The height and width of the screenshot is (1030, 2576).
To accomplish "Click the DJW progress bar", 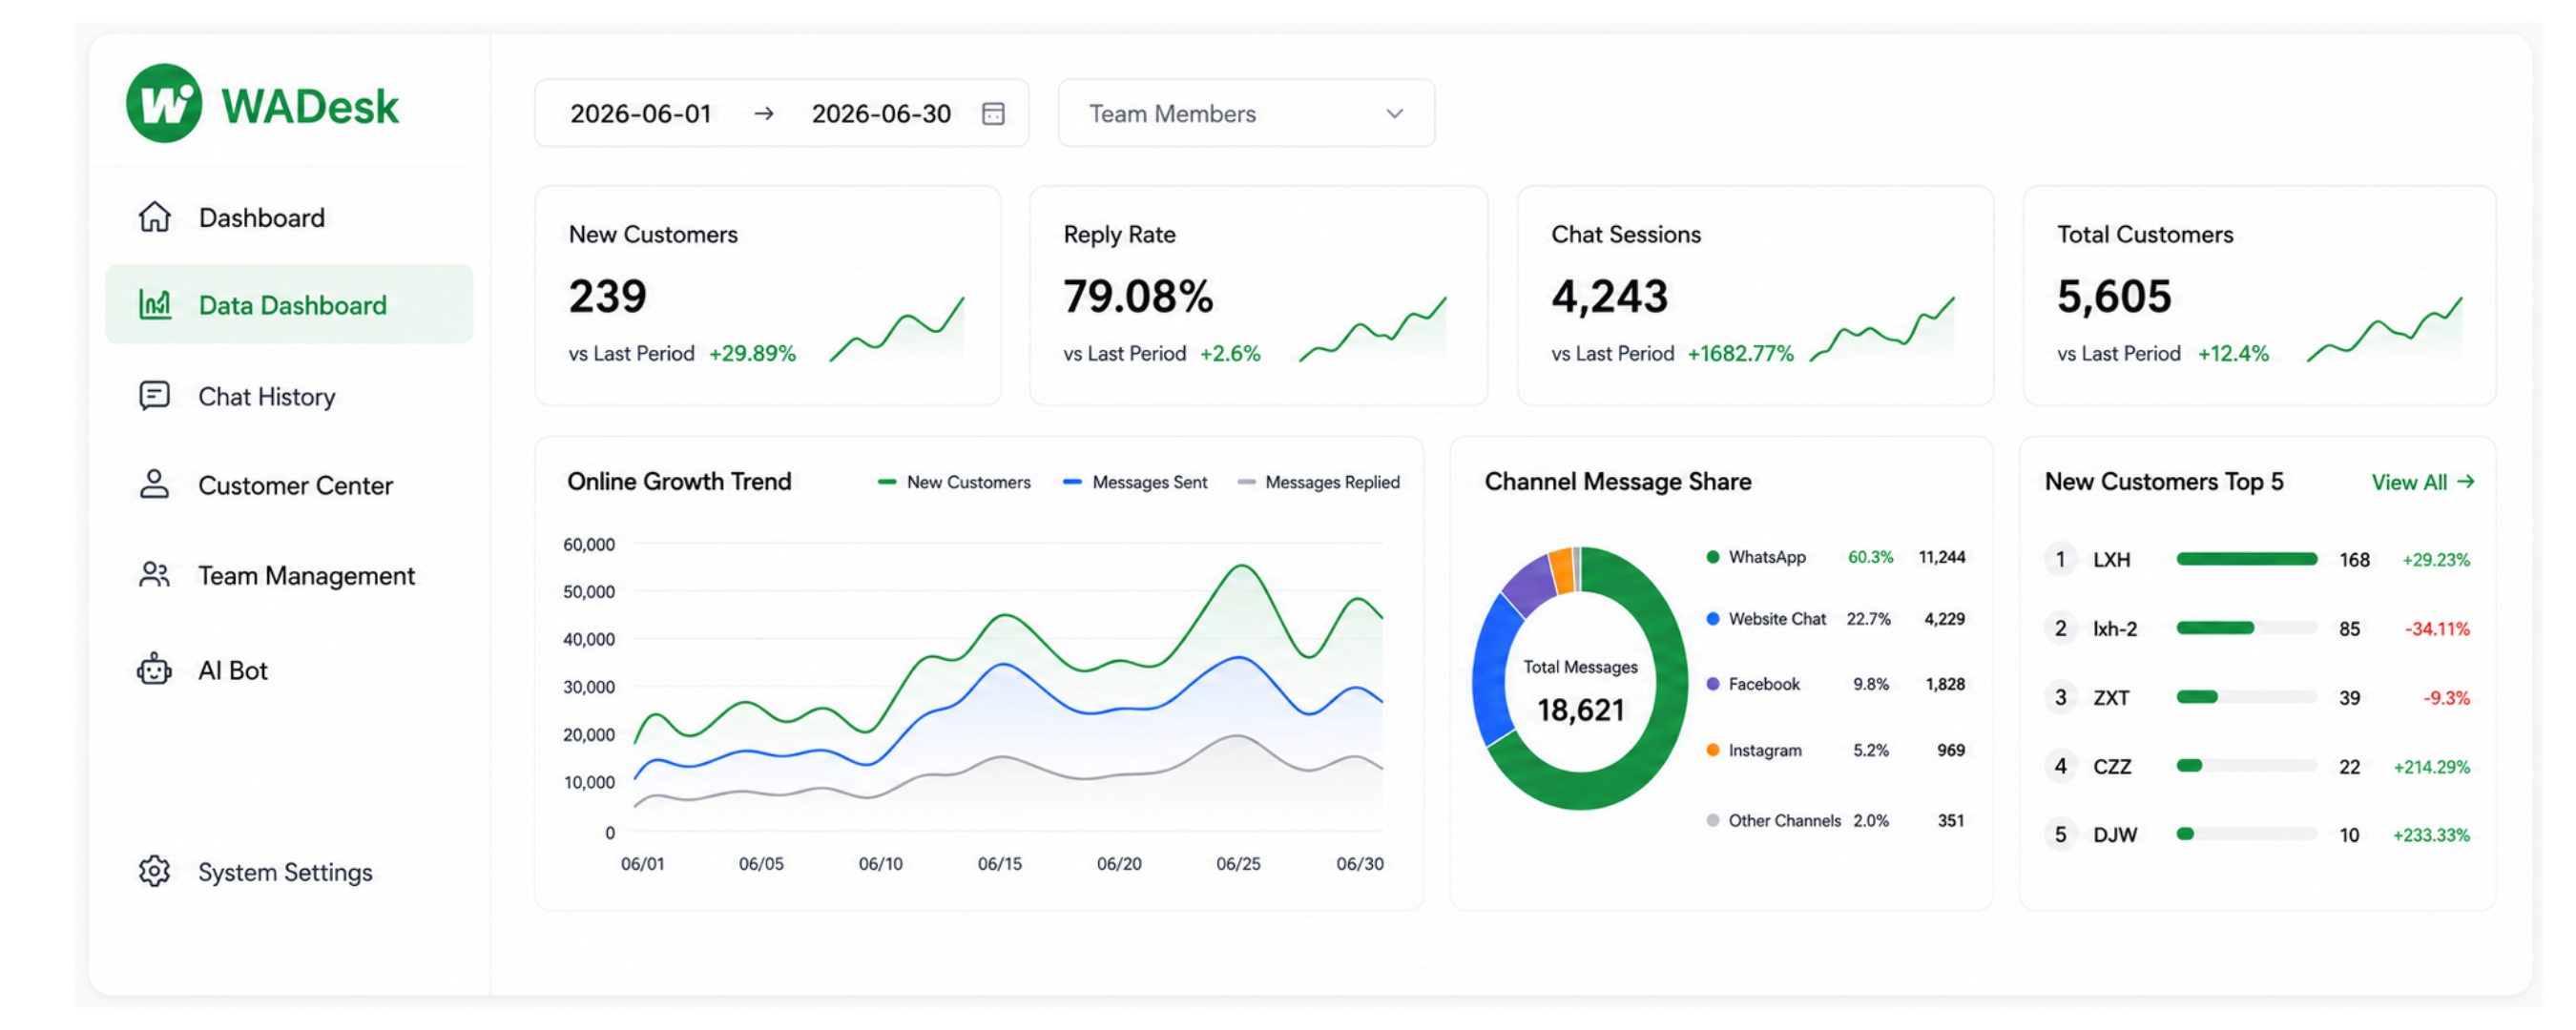I will 2246,834.
